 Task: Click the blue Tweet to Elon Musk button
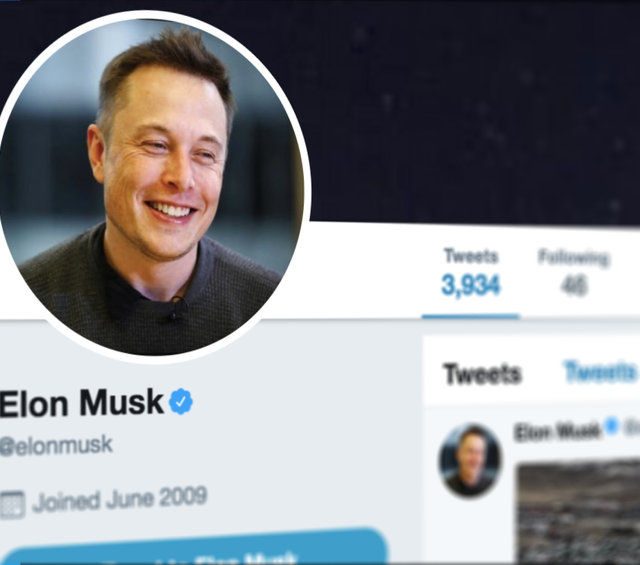pyautogui.click(x=194, y=547)
